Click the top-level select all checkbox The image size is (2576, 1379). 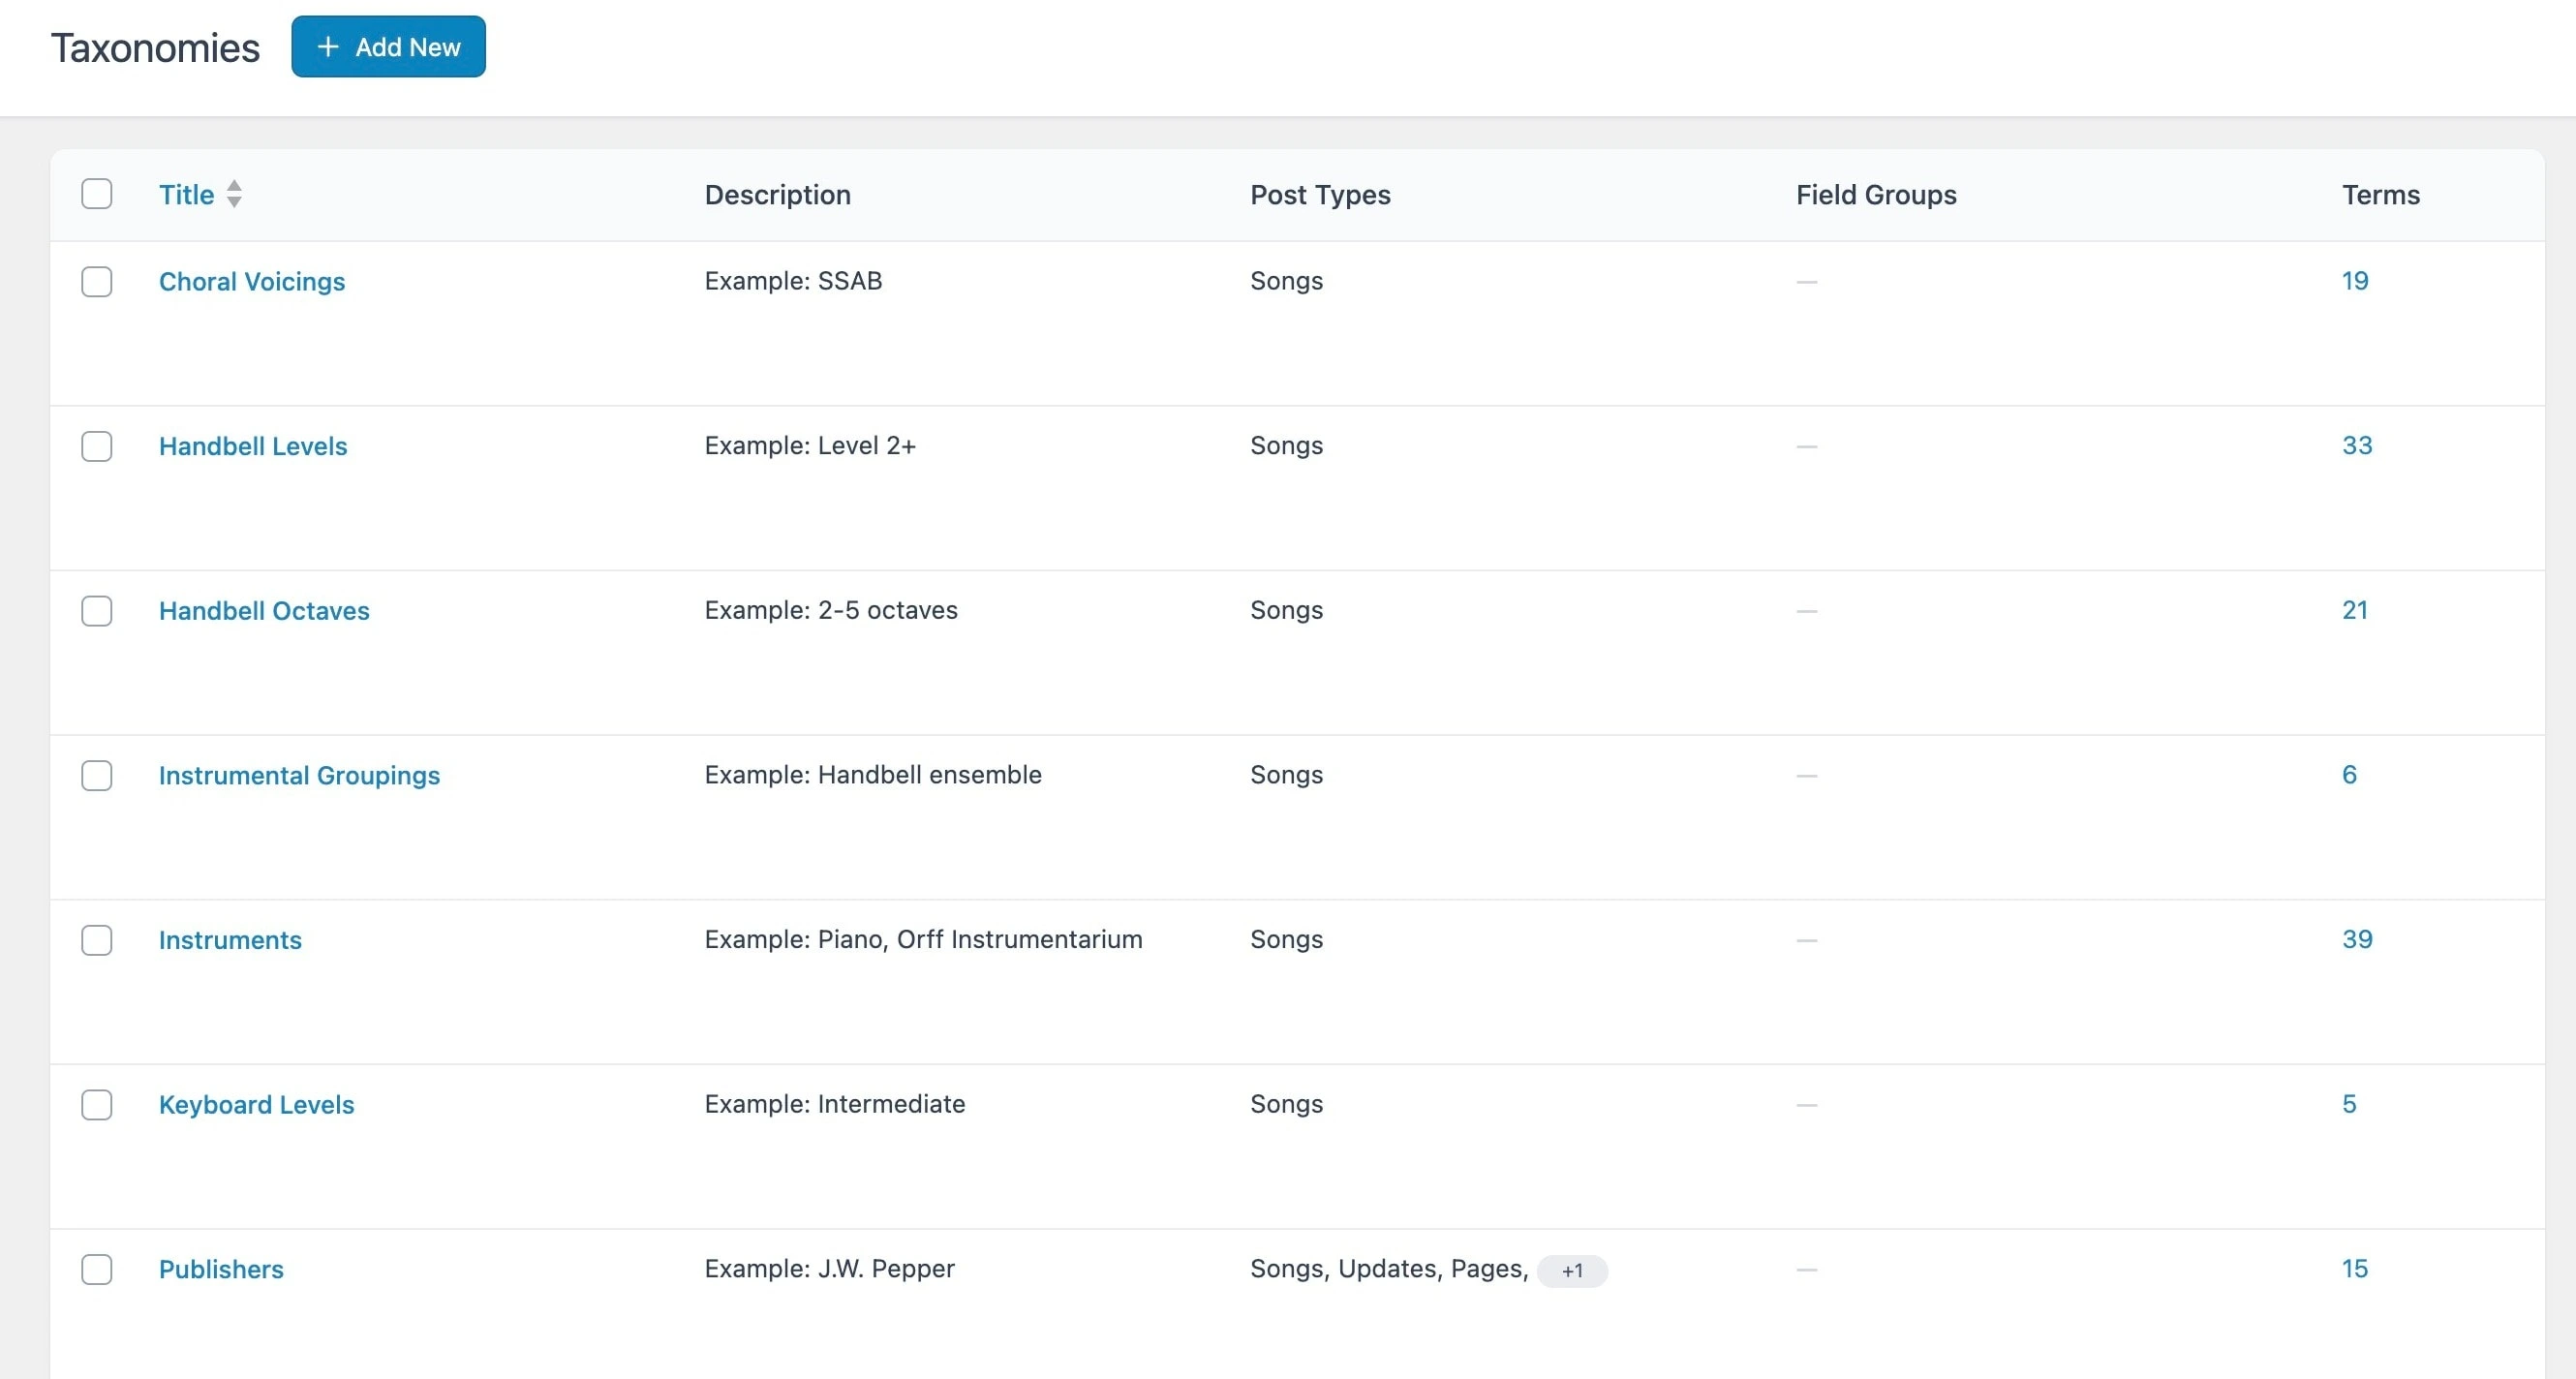click(97, 193)
